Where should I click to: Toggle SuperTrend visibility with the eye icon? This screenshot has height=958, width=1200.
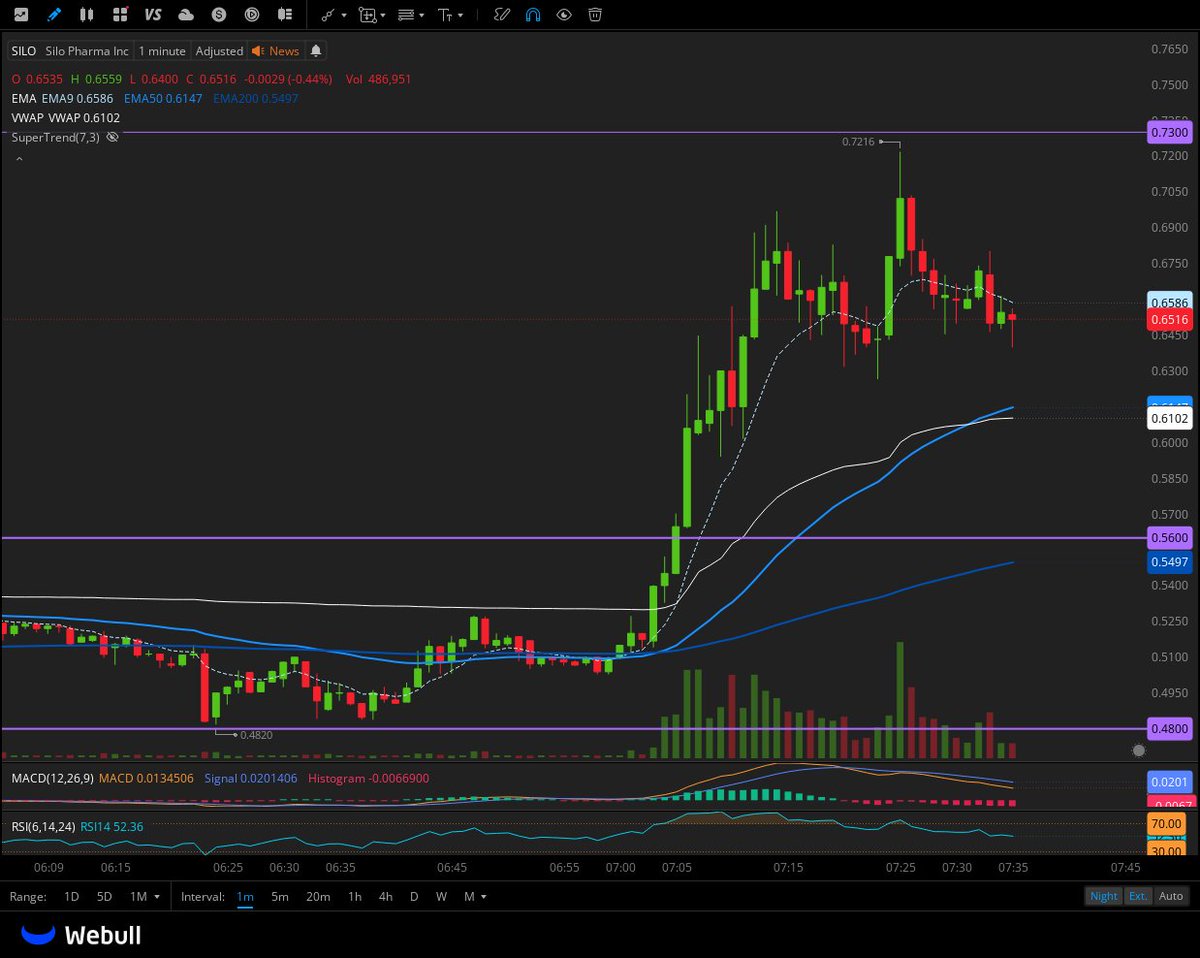click(112, 137)
